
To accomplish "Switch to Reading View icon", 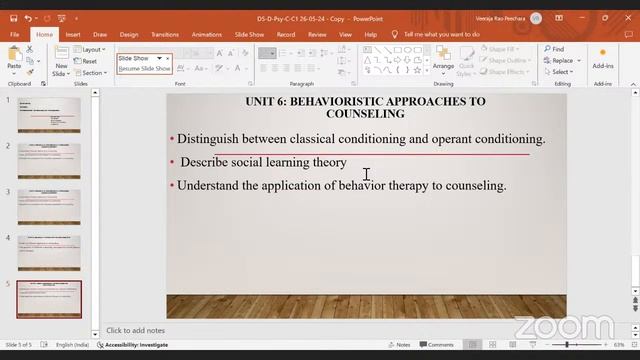I will [513, 345].
